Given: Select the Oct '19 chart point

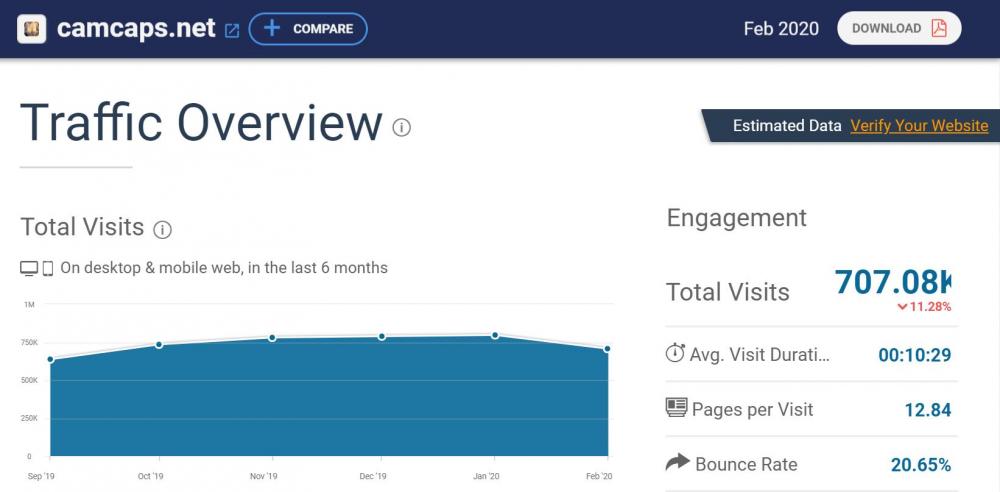Looking at the screenshot, I should point(159,345).
